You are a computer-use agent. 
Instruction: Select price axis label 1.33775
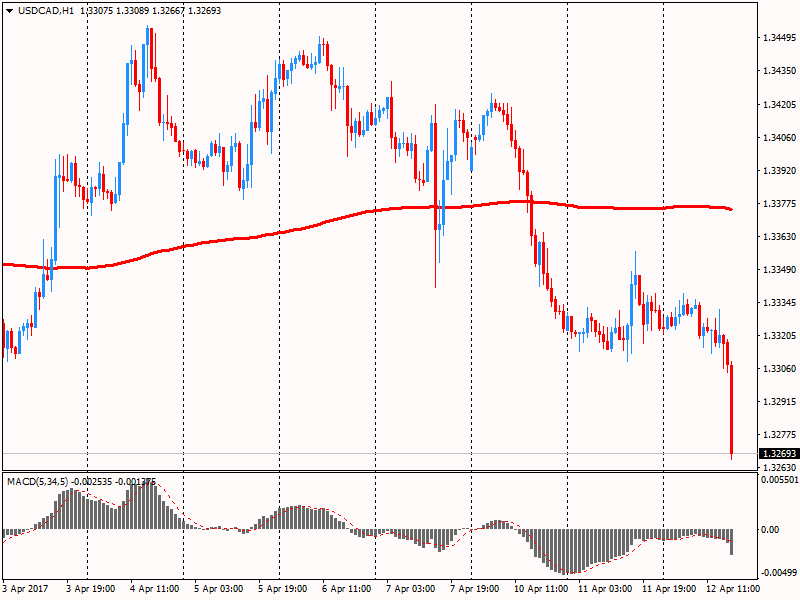779,204
